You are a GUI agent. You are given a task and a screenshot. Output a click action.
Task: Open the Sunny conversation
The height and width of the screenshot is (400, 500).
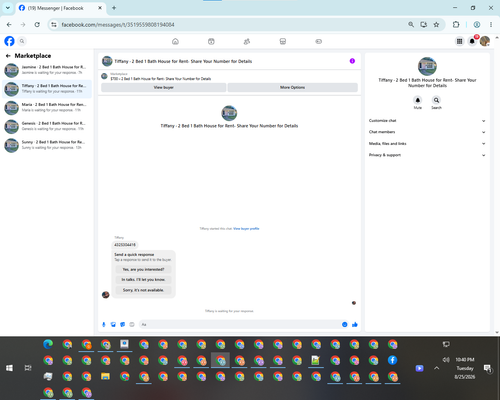coord(47,145)
